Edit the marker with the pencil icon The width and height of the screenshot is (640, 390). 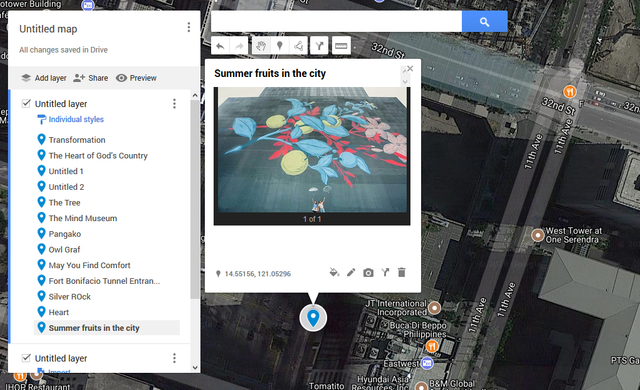coord(351,273)
